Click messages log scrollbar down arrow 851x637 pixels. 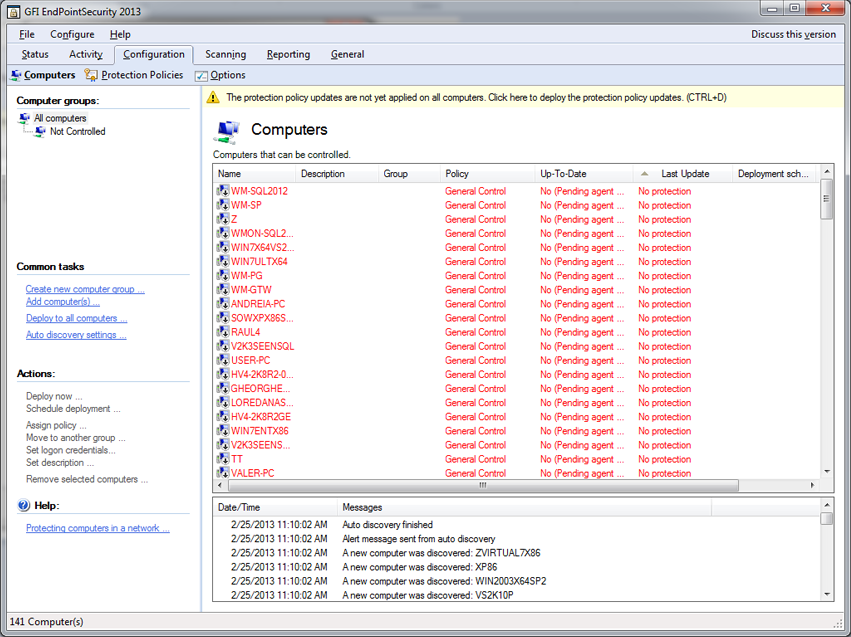[827, 595]
